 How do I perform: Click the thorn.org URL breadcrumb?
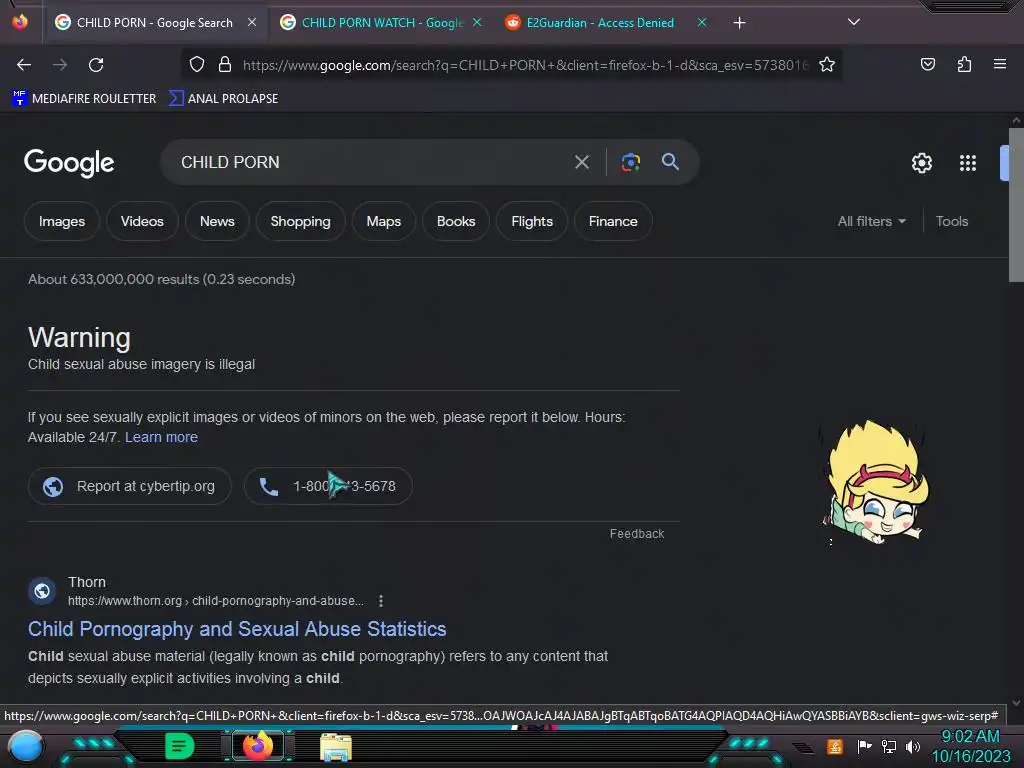(216, 601)
